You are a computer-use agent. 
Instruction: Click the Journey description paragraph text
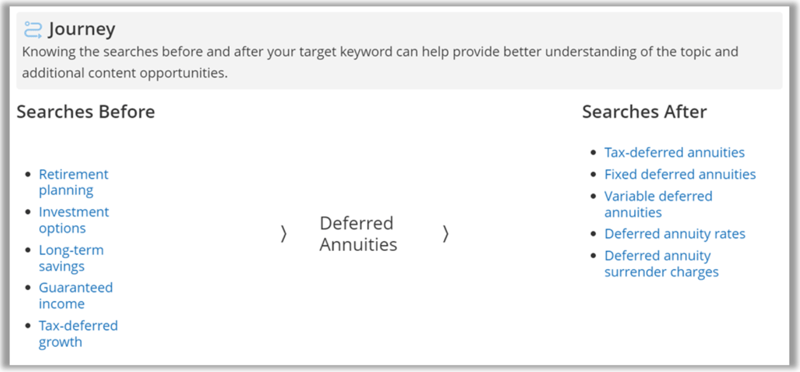point(380,62)
